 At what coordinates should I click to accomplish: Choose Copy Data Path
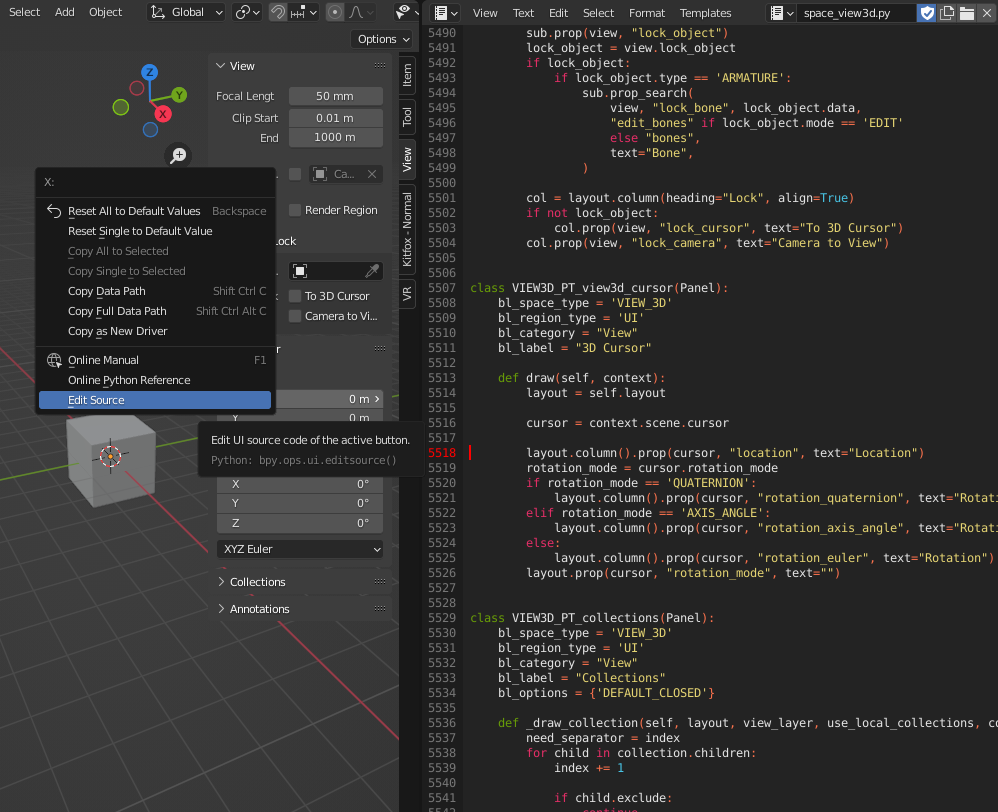pos(155,291)
